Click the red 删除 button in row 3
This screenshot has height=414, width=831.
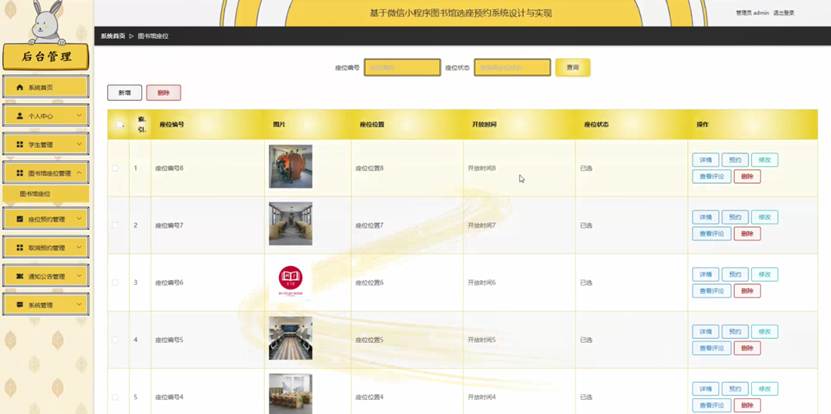pos(747,291)
